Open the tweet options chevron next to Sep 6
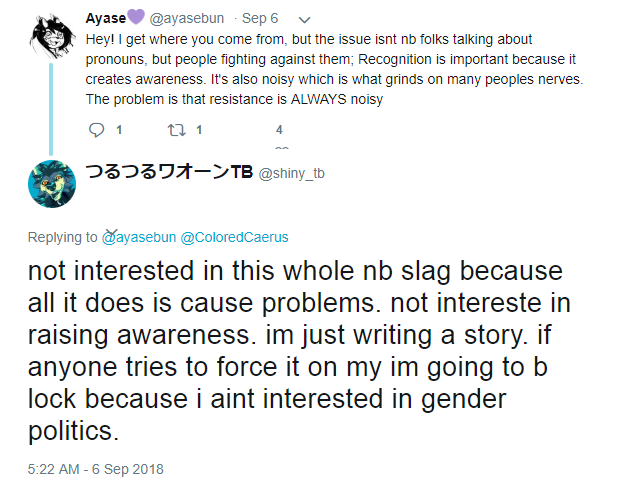 tap(304, 19)
